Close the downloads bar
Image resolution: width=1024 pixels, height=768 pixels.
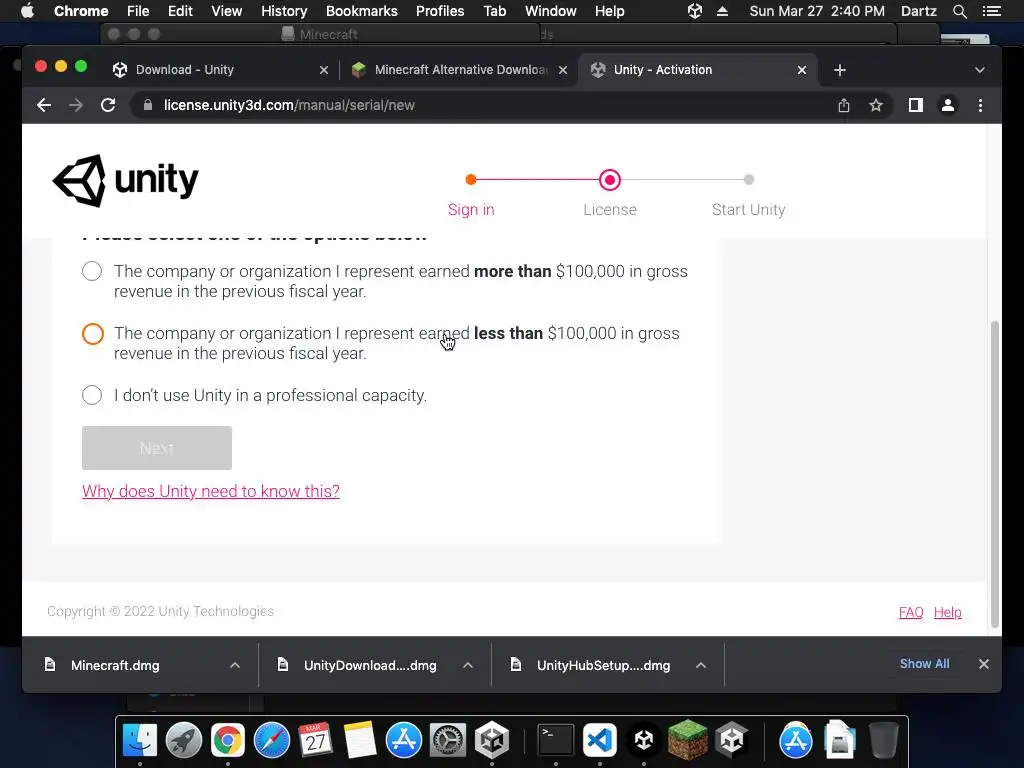(x=984, y=664)
